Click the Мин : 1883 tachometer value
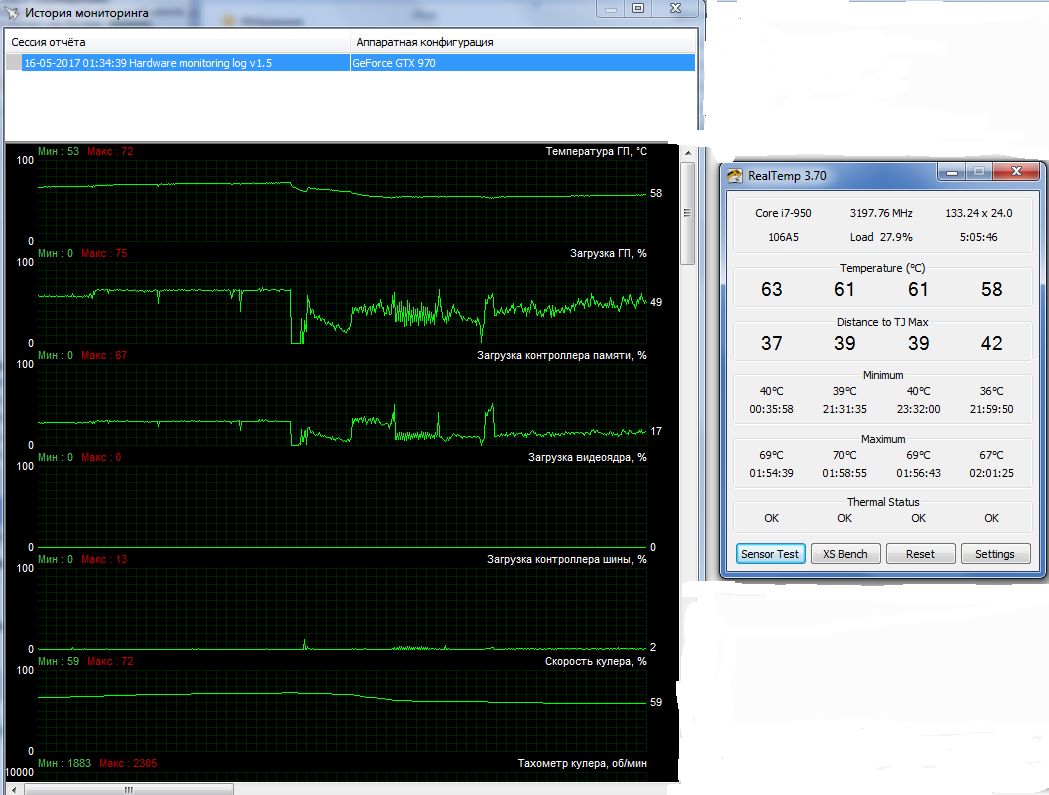This screenshot has height=795, width=1049. 64,763
